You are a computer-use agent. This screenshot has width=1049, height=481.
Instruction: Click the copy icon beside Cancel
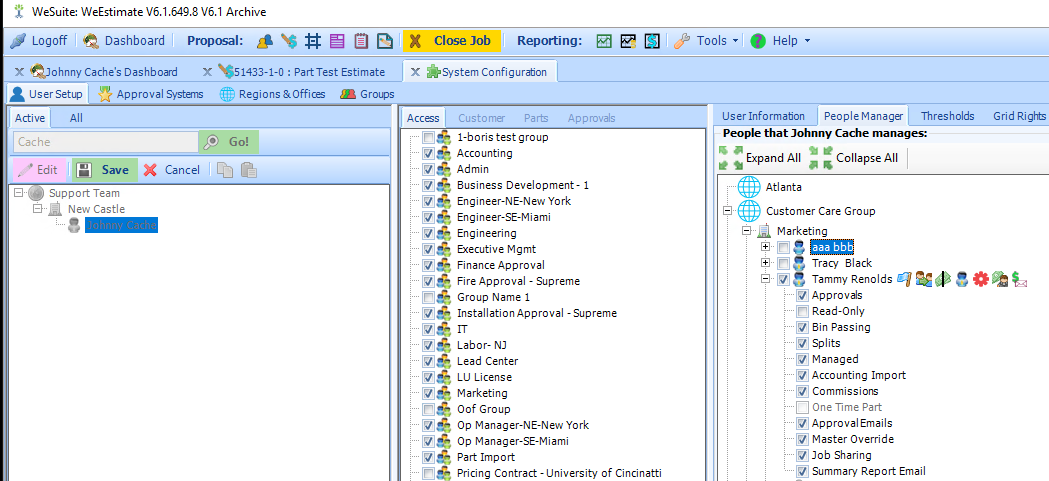(225, 170)
